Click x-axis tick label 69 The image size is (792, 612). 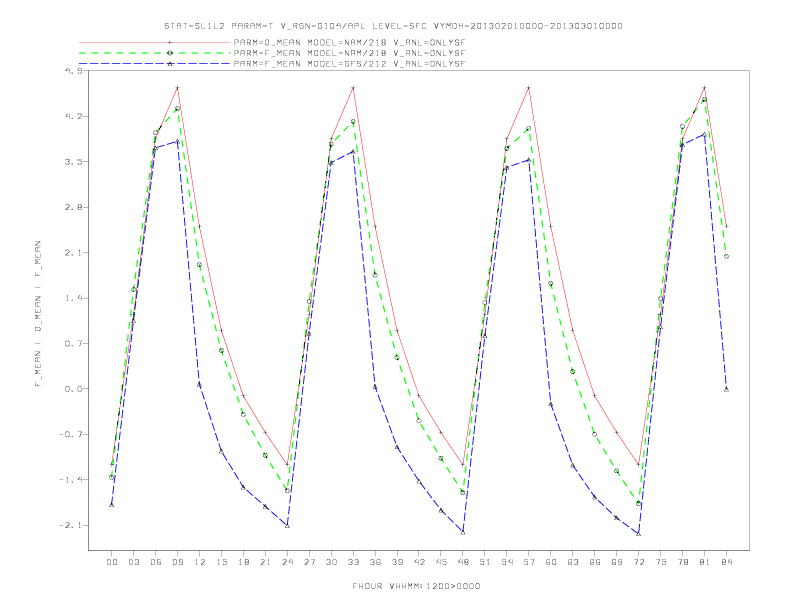tap(617, 562)
